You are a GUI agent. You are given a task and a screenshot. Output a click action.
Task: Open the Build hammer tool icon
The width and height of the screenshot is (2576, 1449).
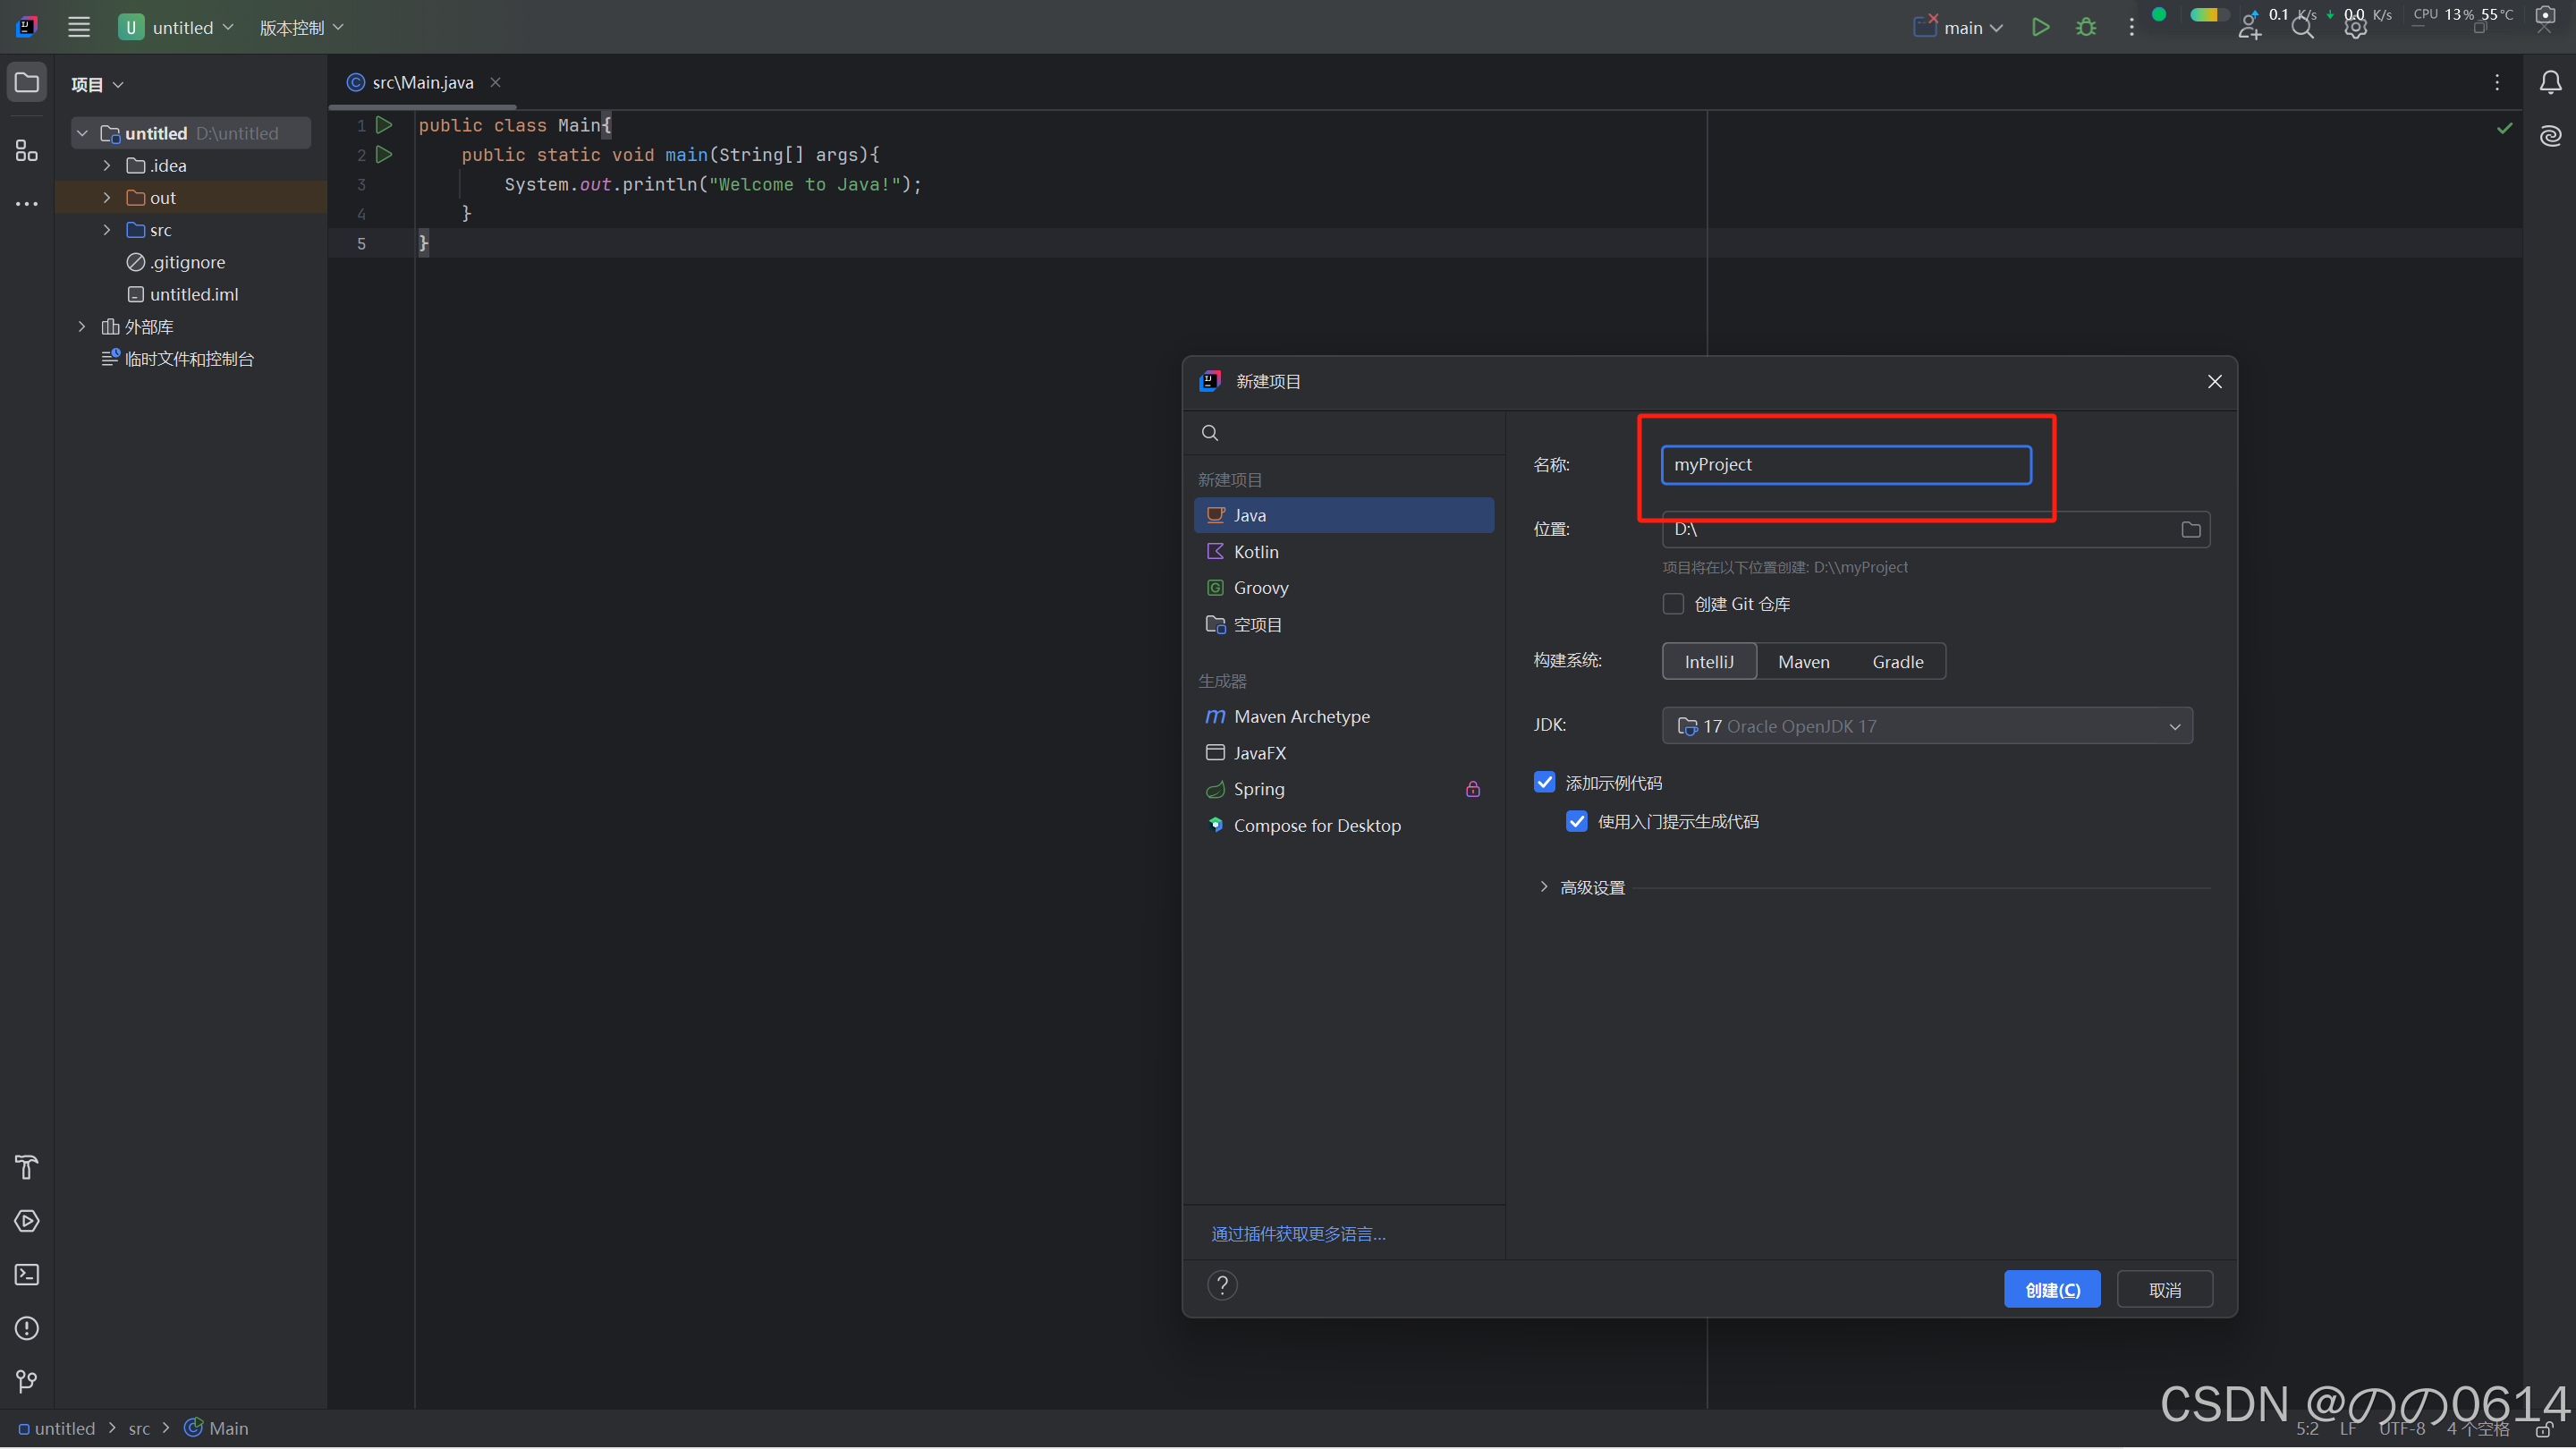pyautogui.click(x=27, y=1167)
